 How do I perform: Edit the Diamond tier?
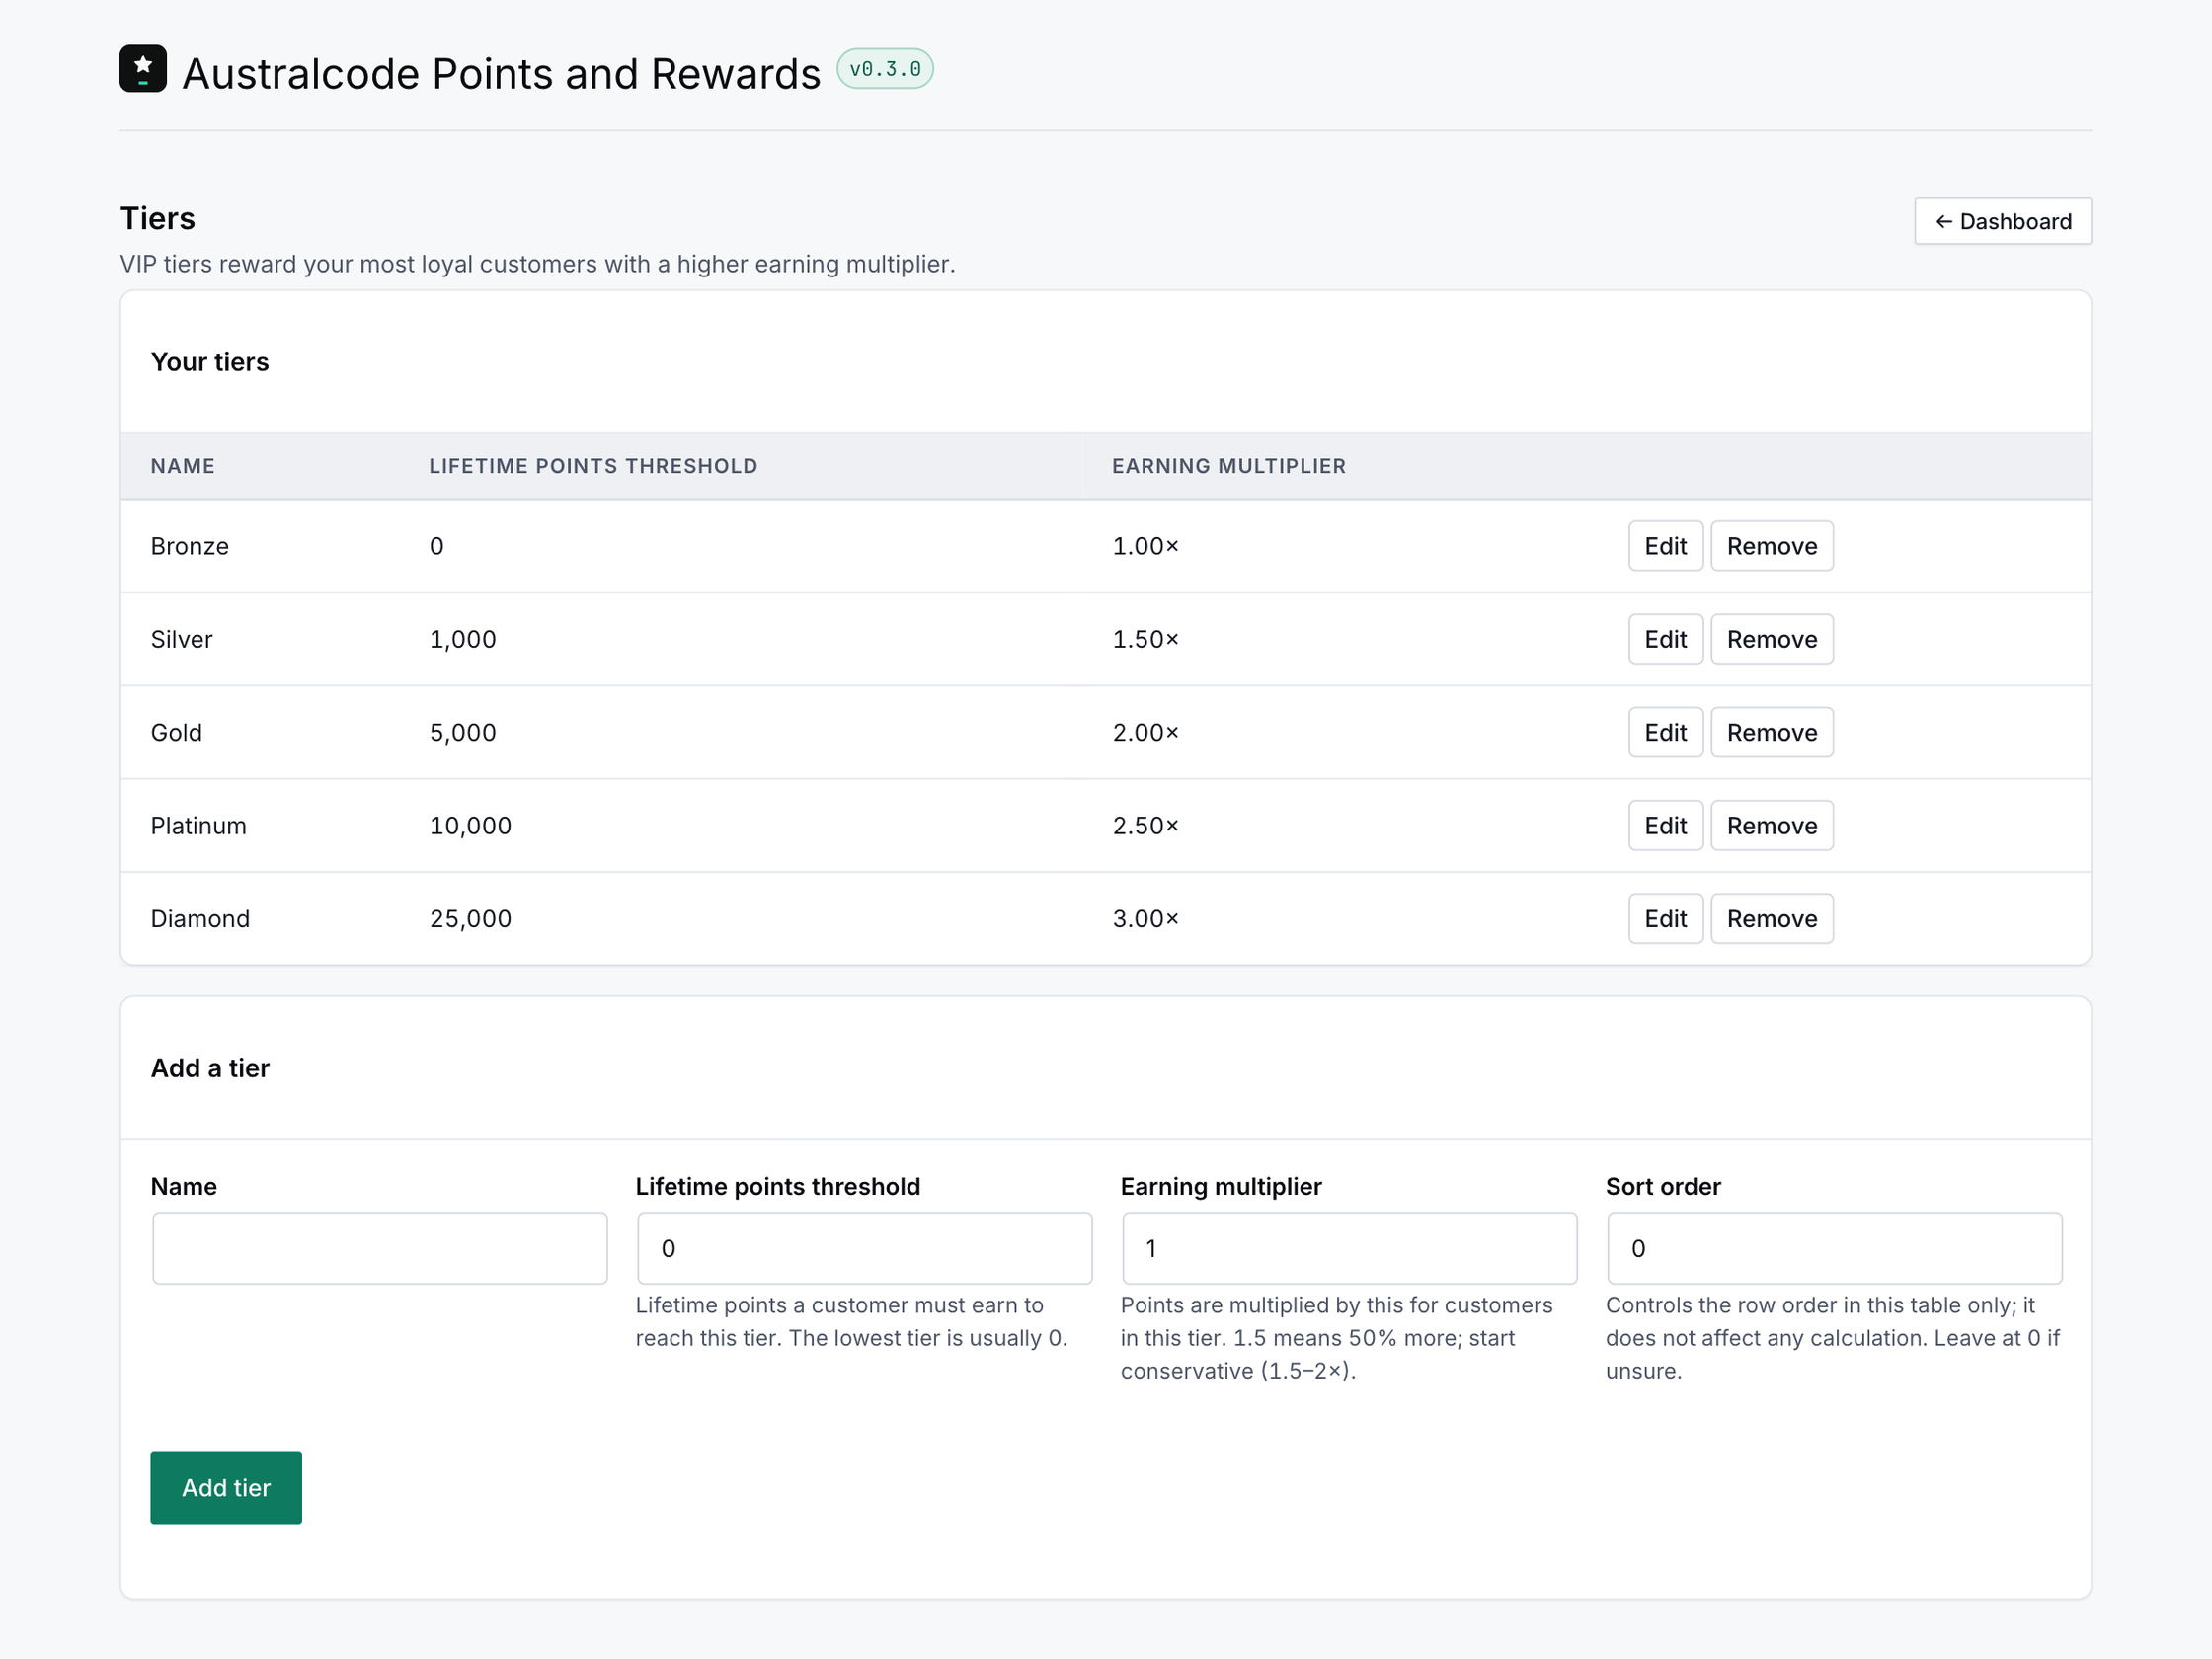click(1665, 918)
